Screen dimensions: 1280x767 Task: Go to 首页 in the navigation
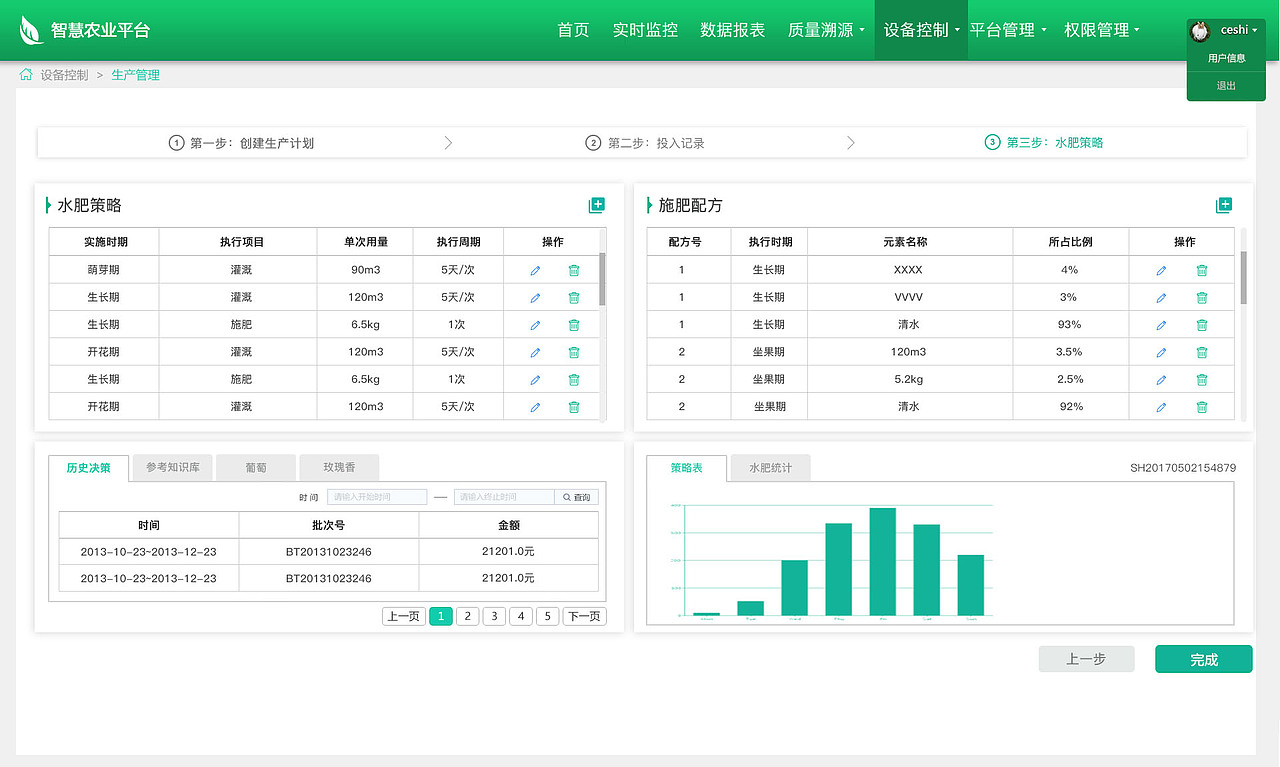point(573,30)
